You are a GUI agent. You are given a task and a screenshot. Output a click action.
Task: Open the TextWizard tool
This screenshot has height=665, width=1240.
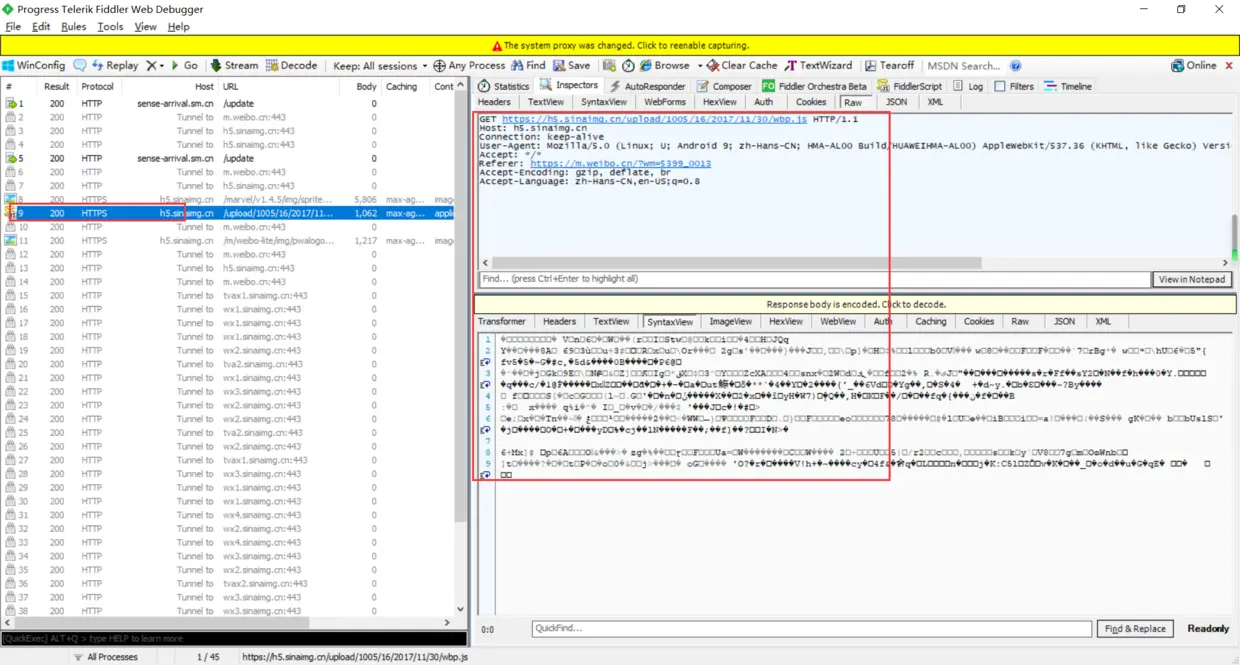(818, 65)
